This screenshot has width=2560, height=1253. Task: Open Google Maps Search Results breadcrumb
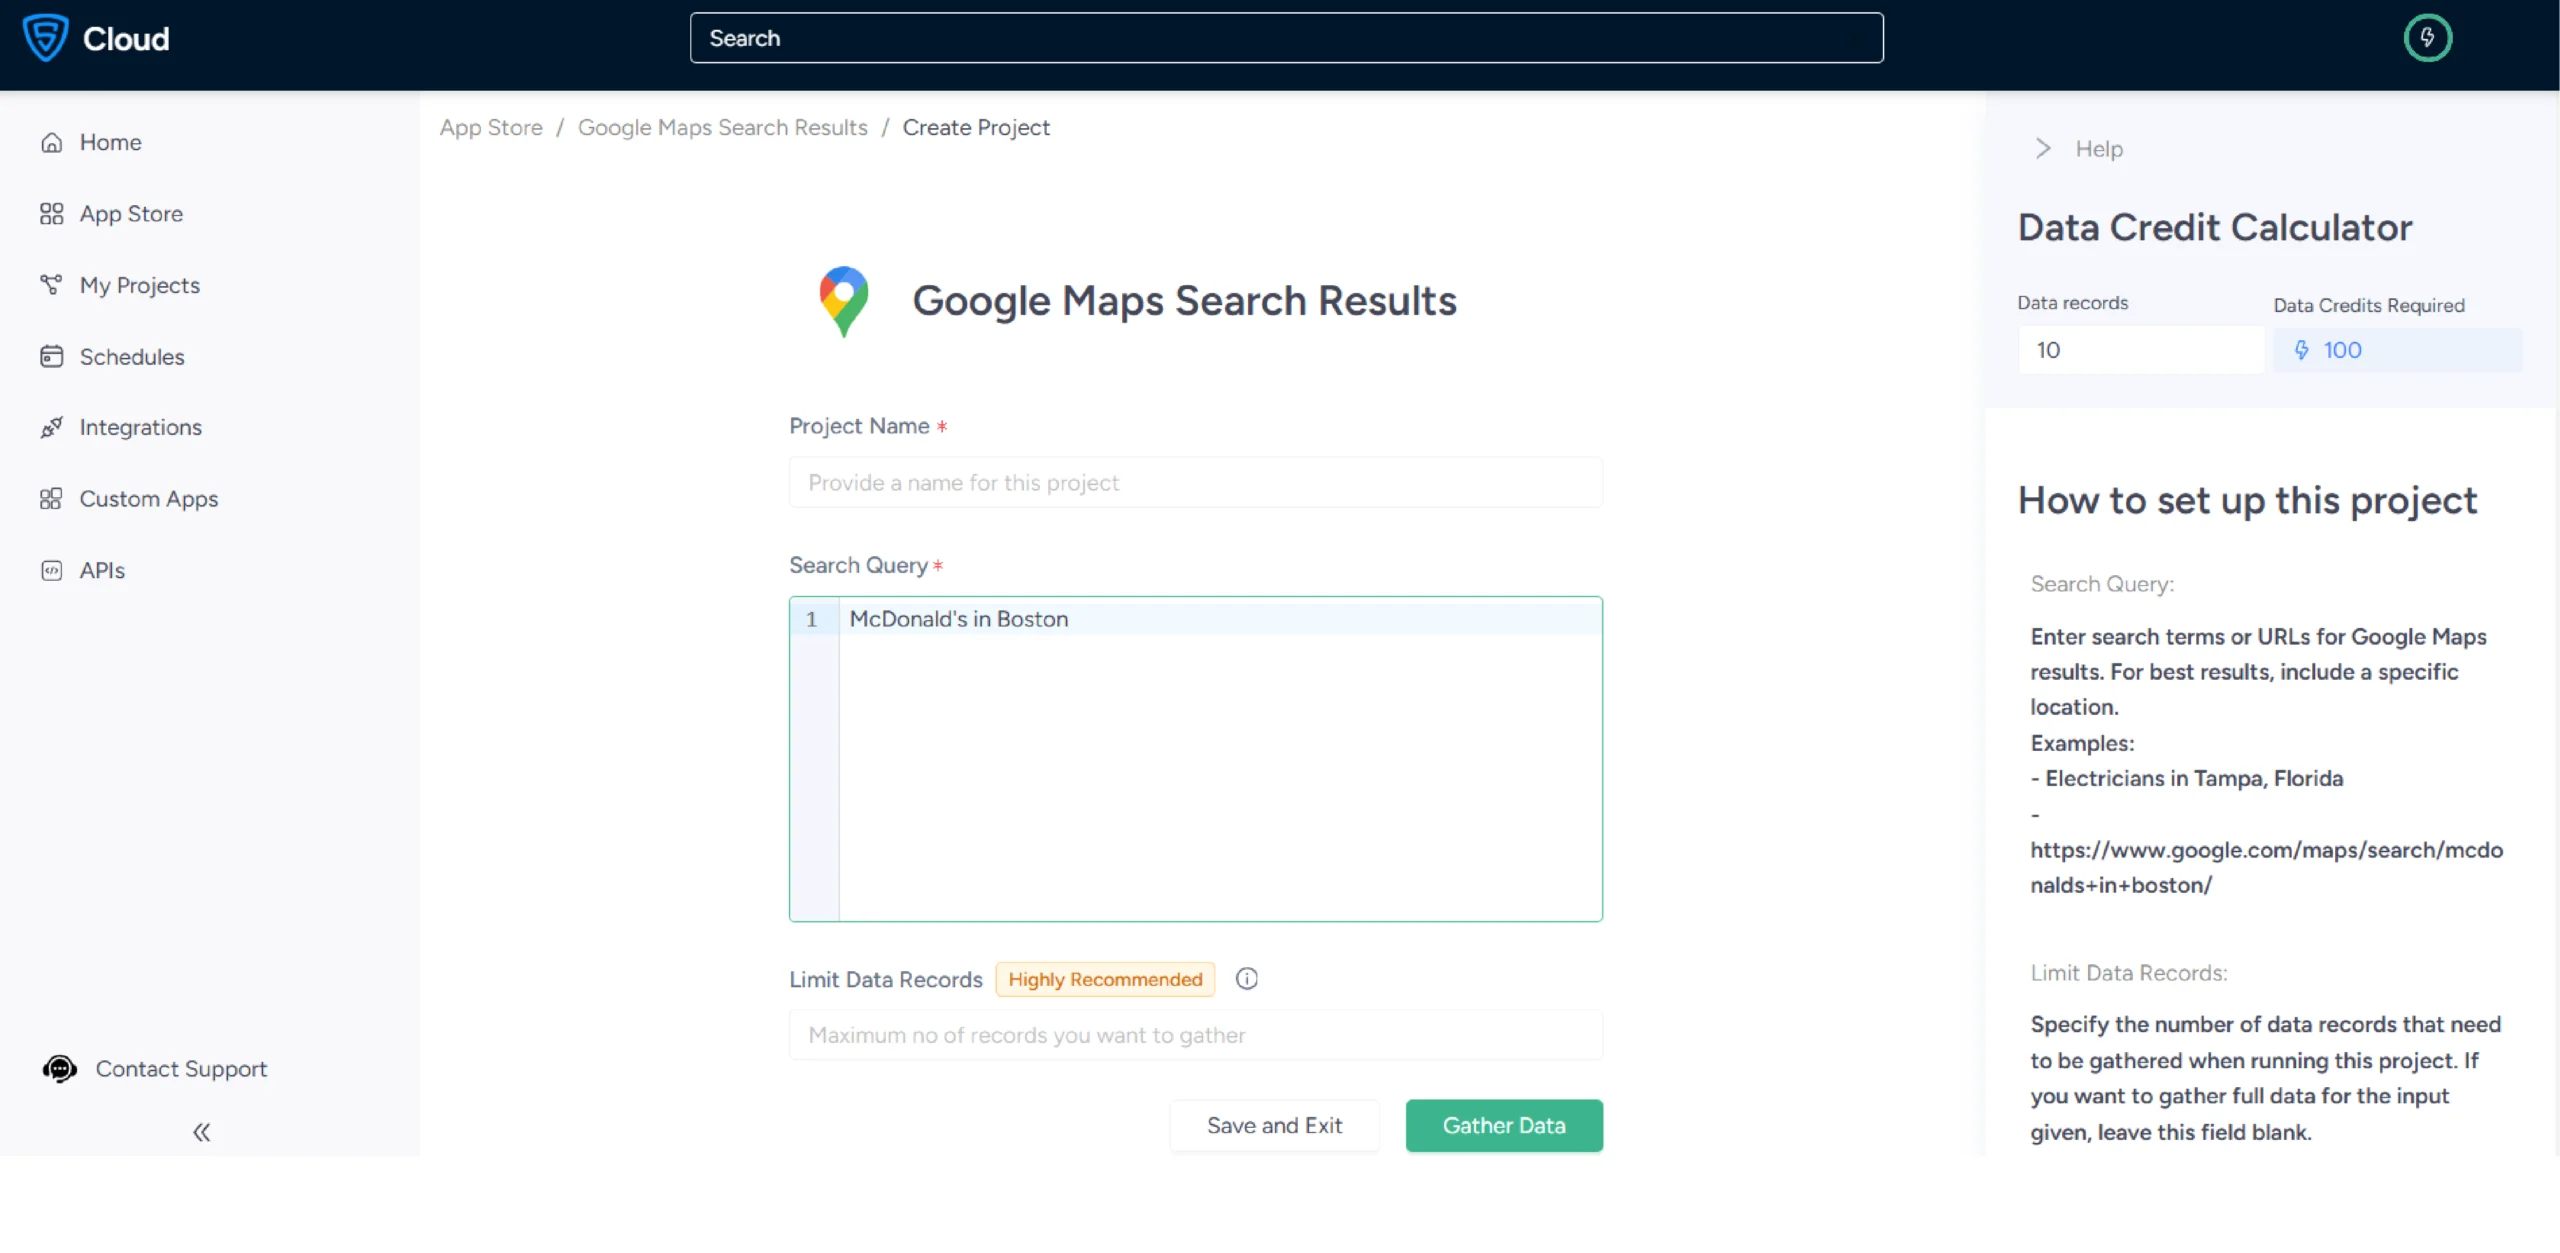pyautogui.click(x=723, y=128)
